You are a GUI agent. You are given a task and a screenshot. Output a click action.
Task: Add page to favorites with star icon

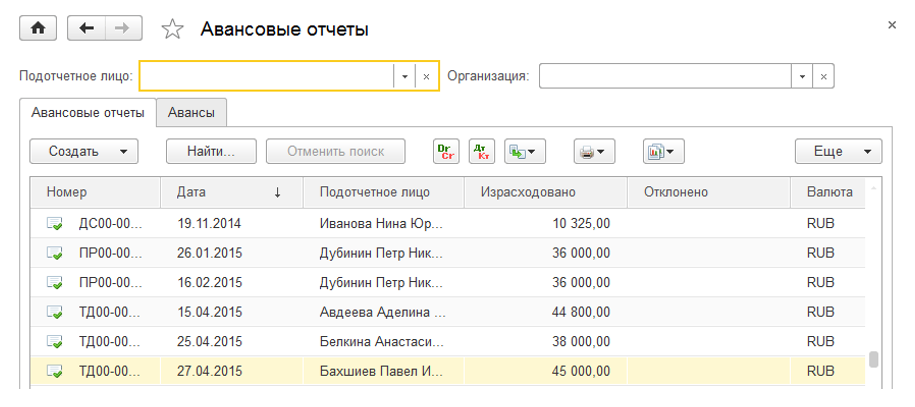pyautogui.click(x=173, y=29)
